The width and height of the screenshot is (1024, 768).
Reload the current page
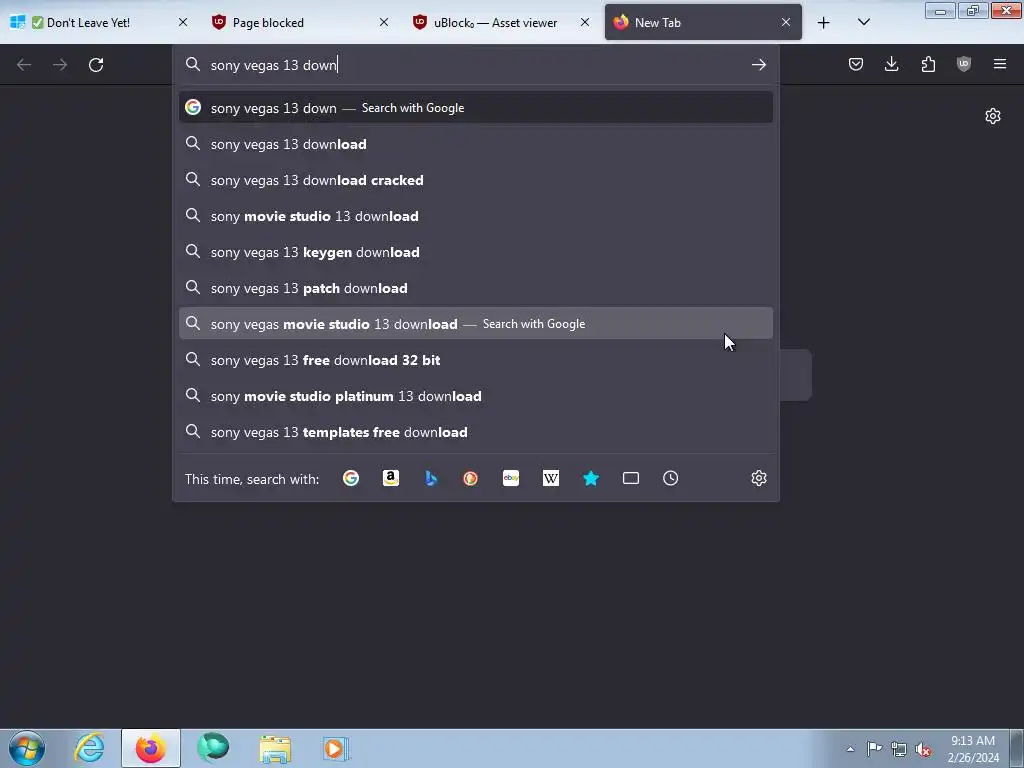96,64
